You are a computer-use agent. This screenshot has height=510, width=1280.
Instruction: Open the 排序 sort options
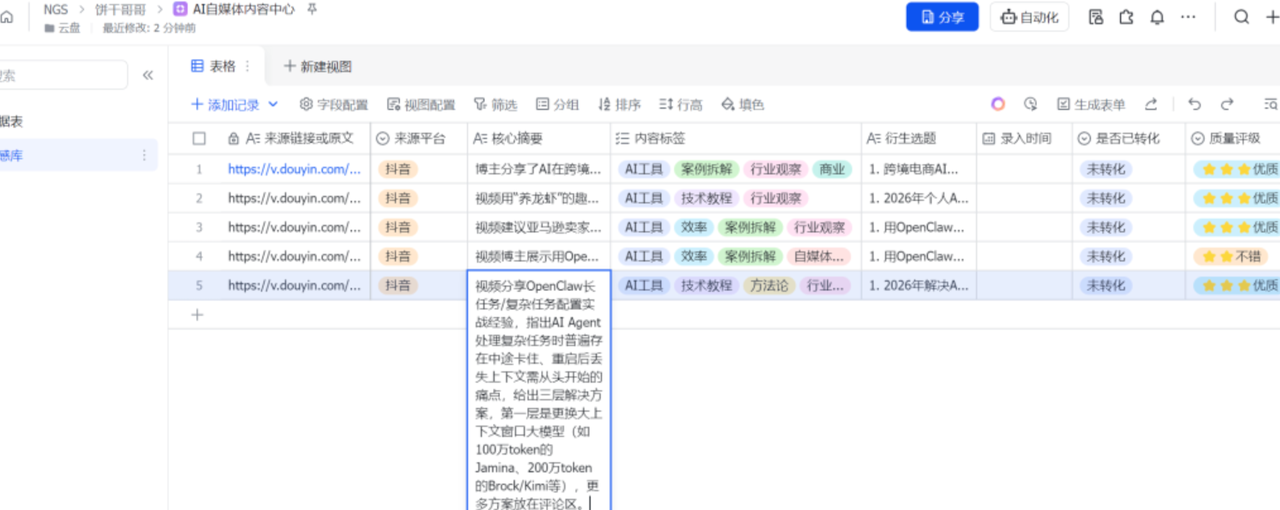(x=619, y=105)
